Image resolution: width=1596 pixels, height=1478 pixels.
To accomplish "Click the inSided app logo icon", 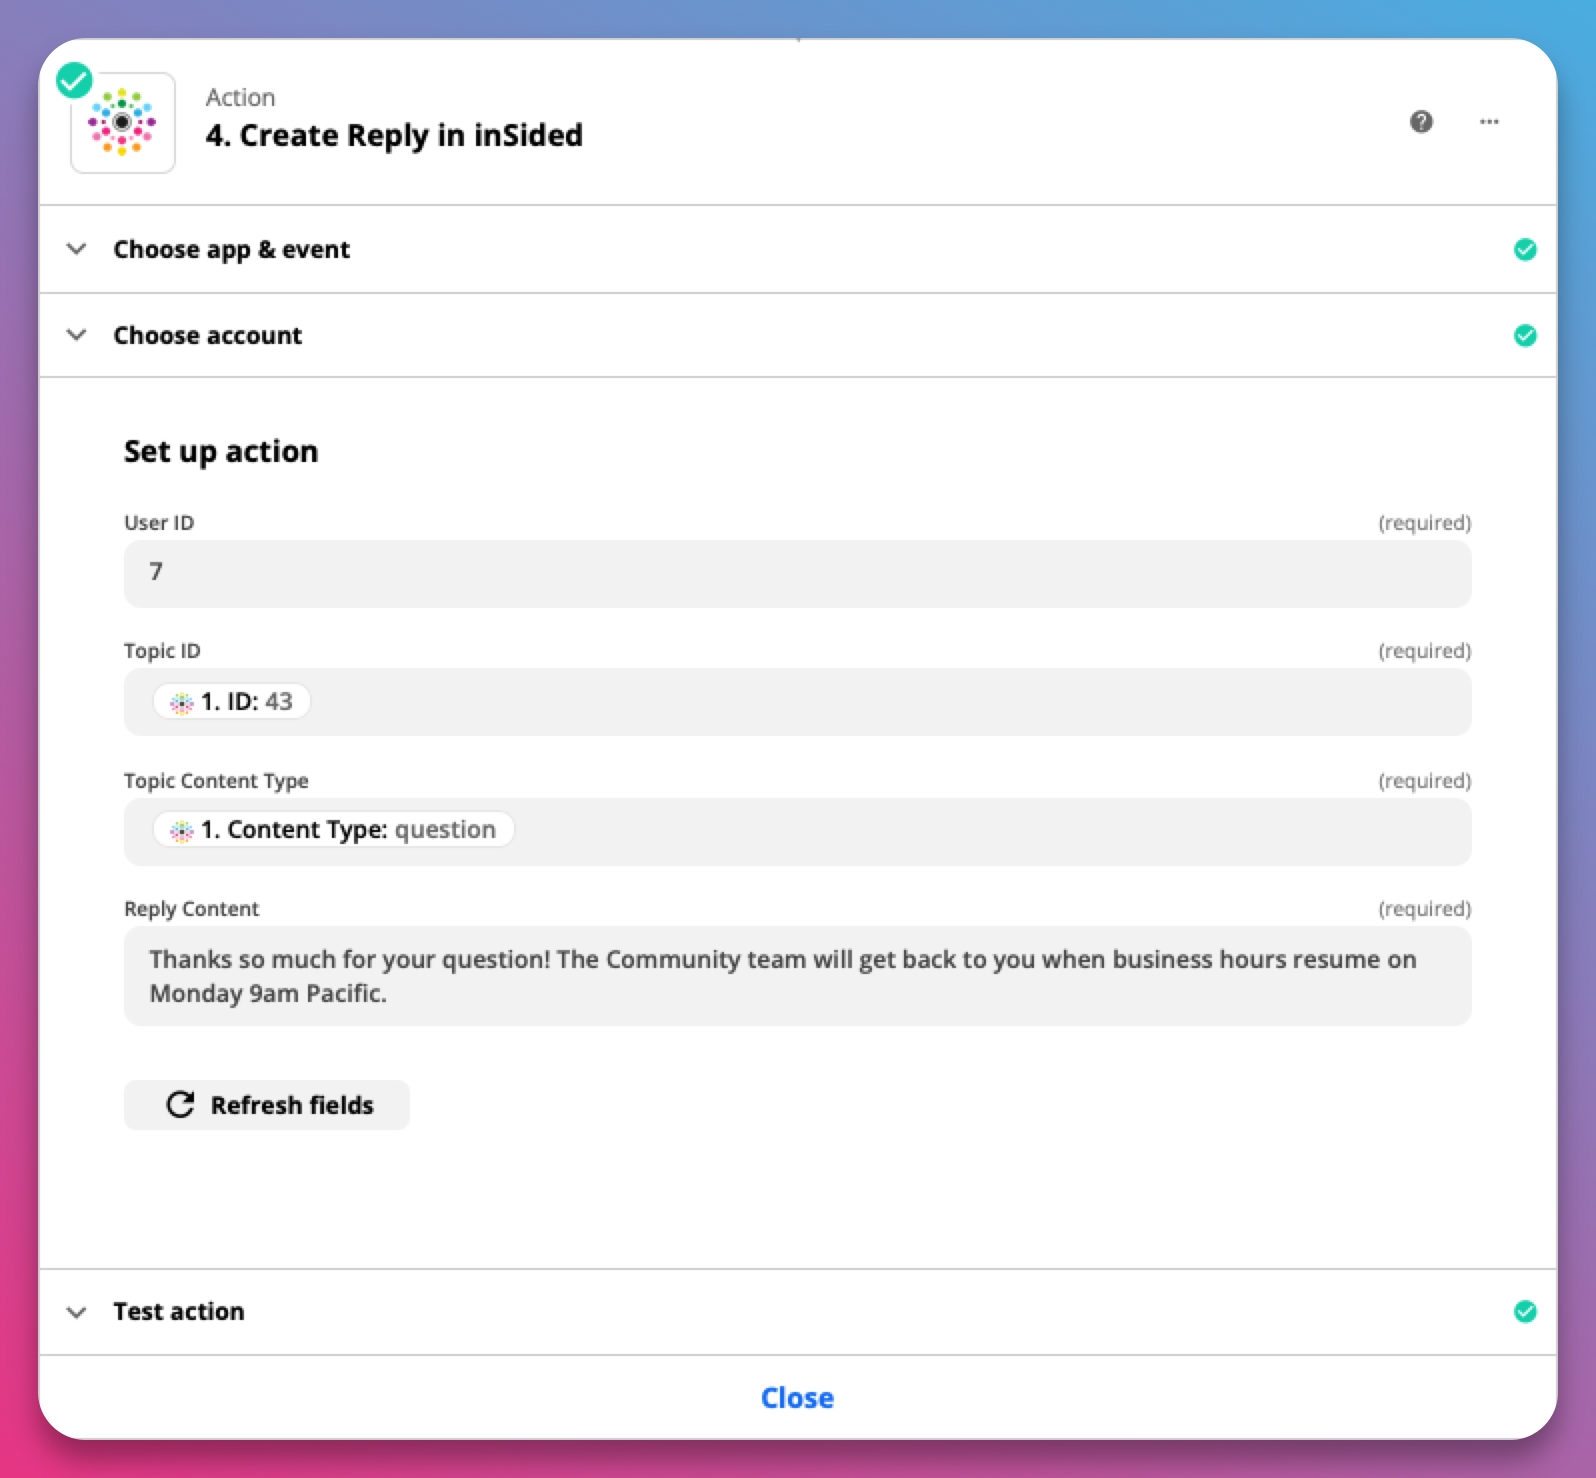I will pos(122,123).
